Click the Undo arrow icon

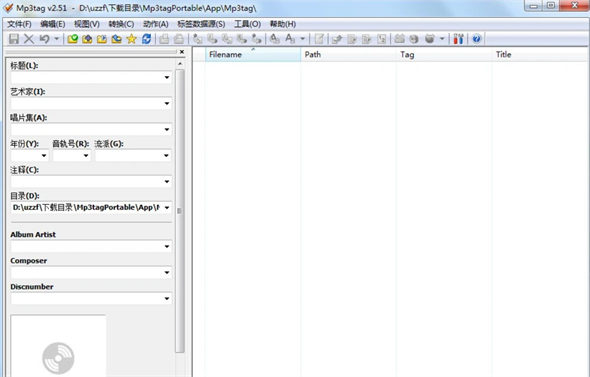point(44,39)
